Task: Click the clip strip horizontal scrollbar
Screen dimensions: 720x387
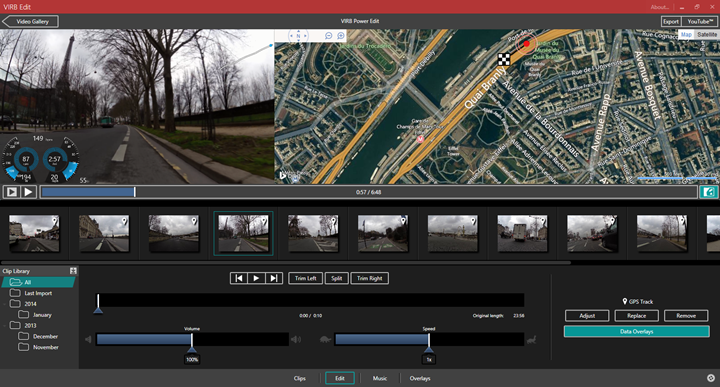Action: pyautogui.click(x=286, y=263)
